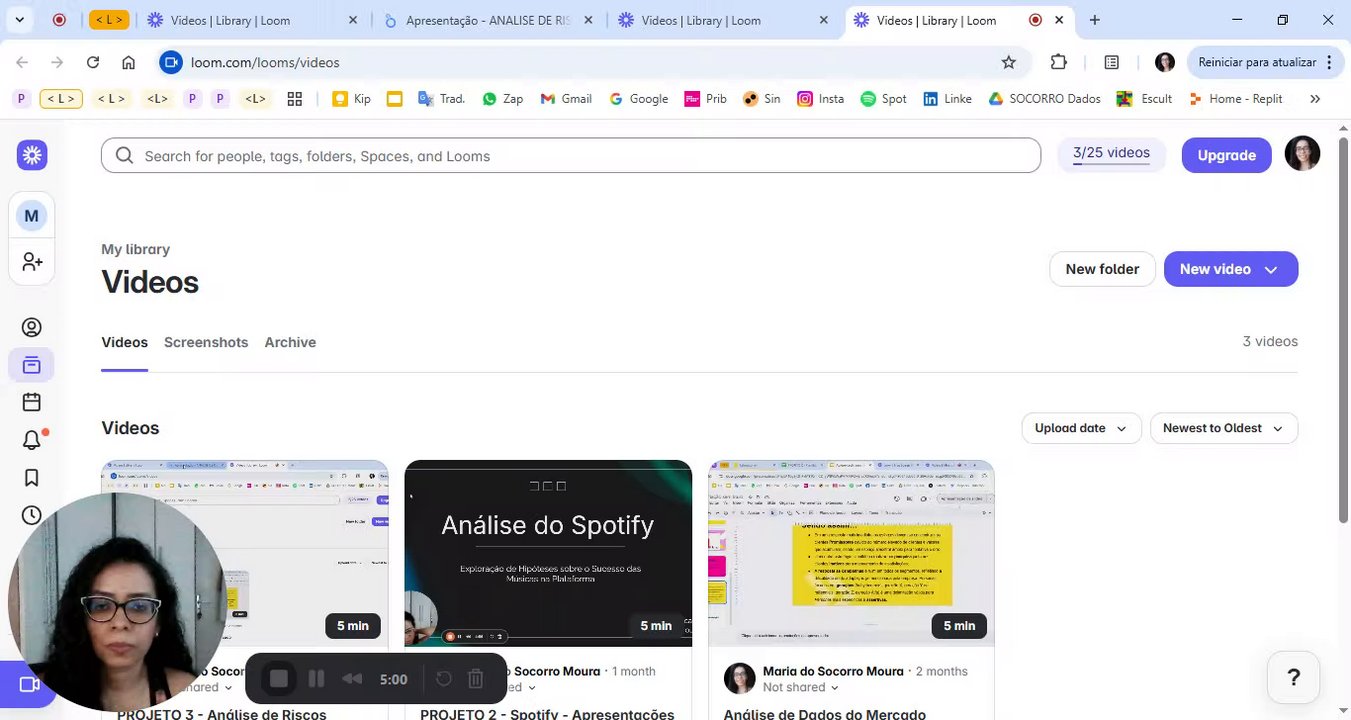Open the help question mark button
1351x720 pixels.
click(x=1293, y=677)
